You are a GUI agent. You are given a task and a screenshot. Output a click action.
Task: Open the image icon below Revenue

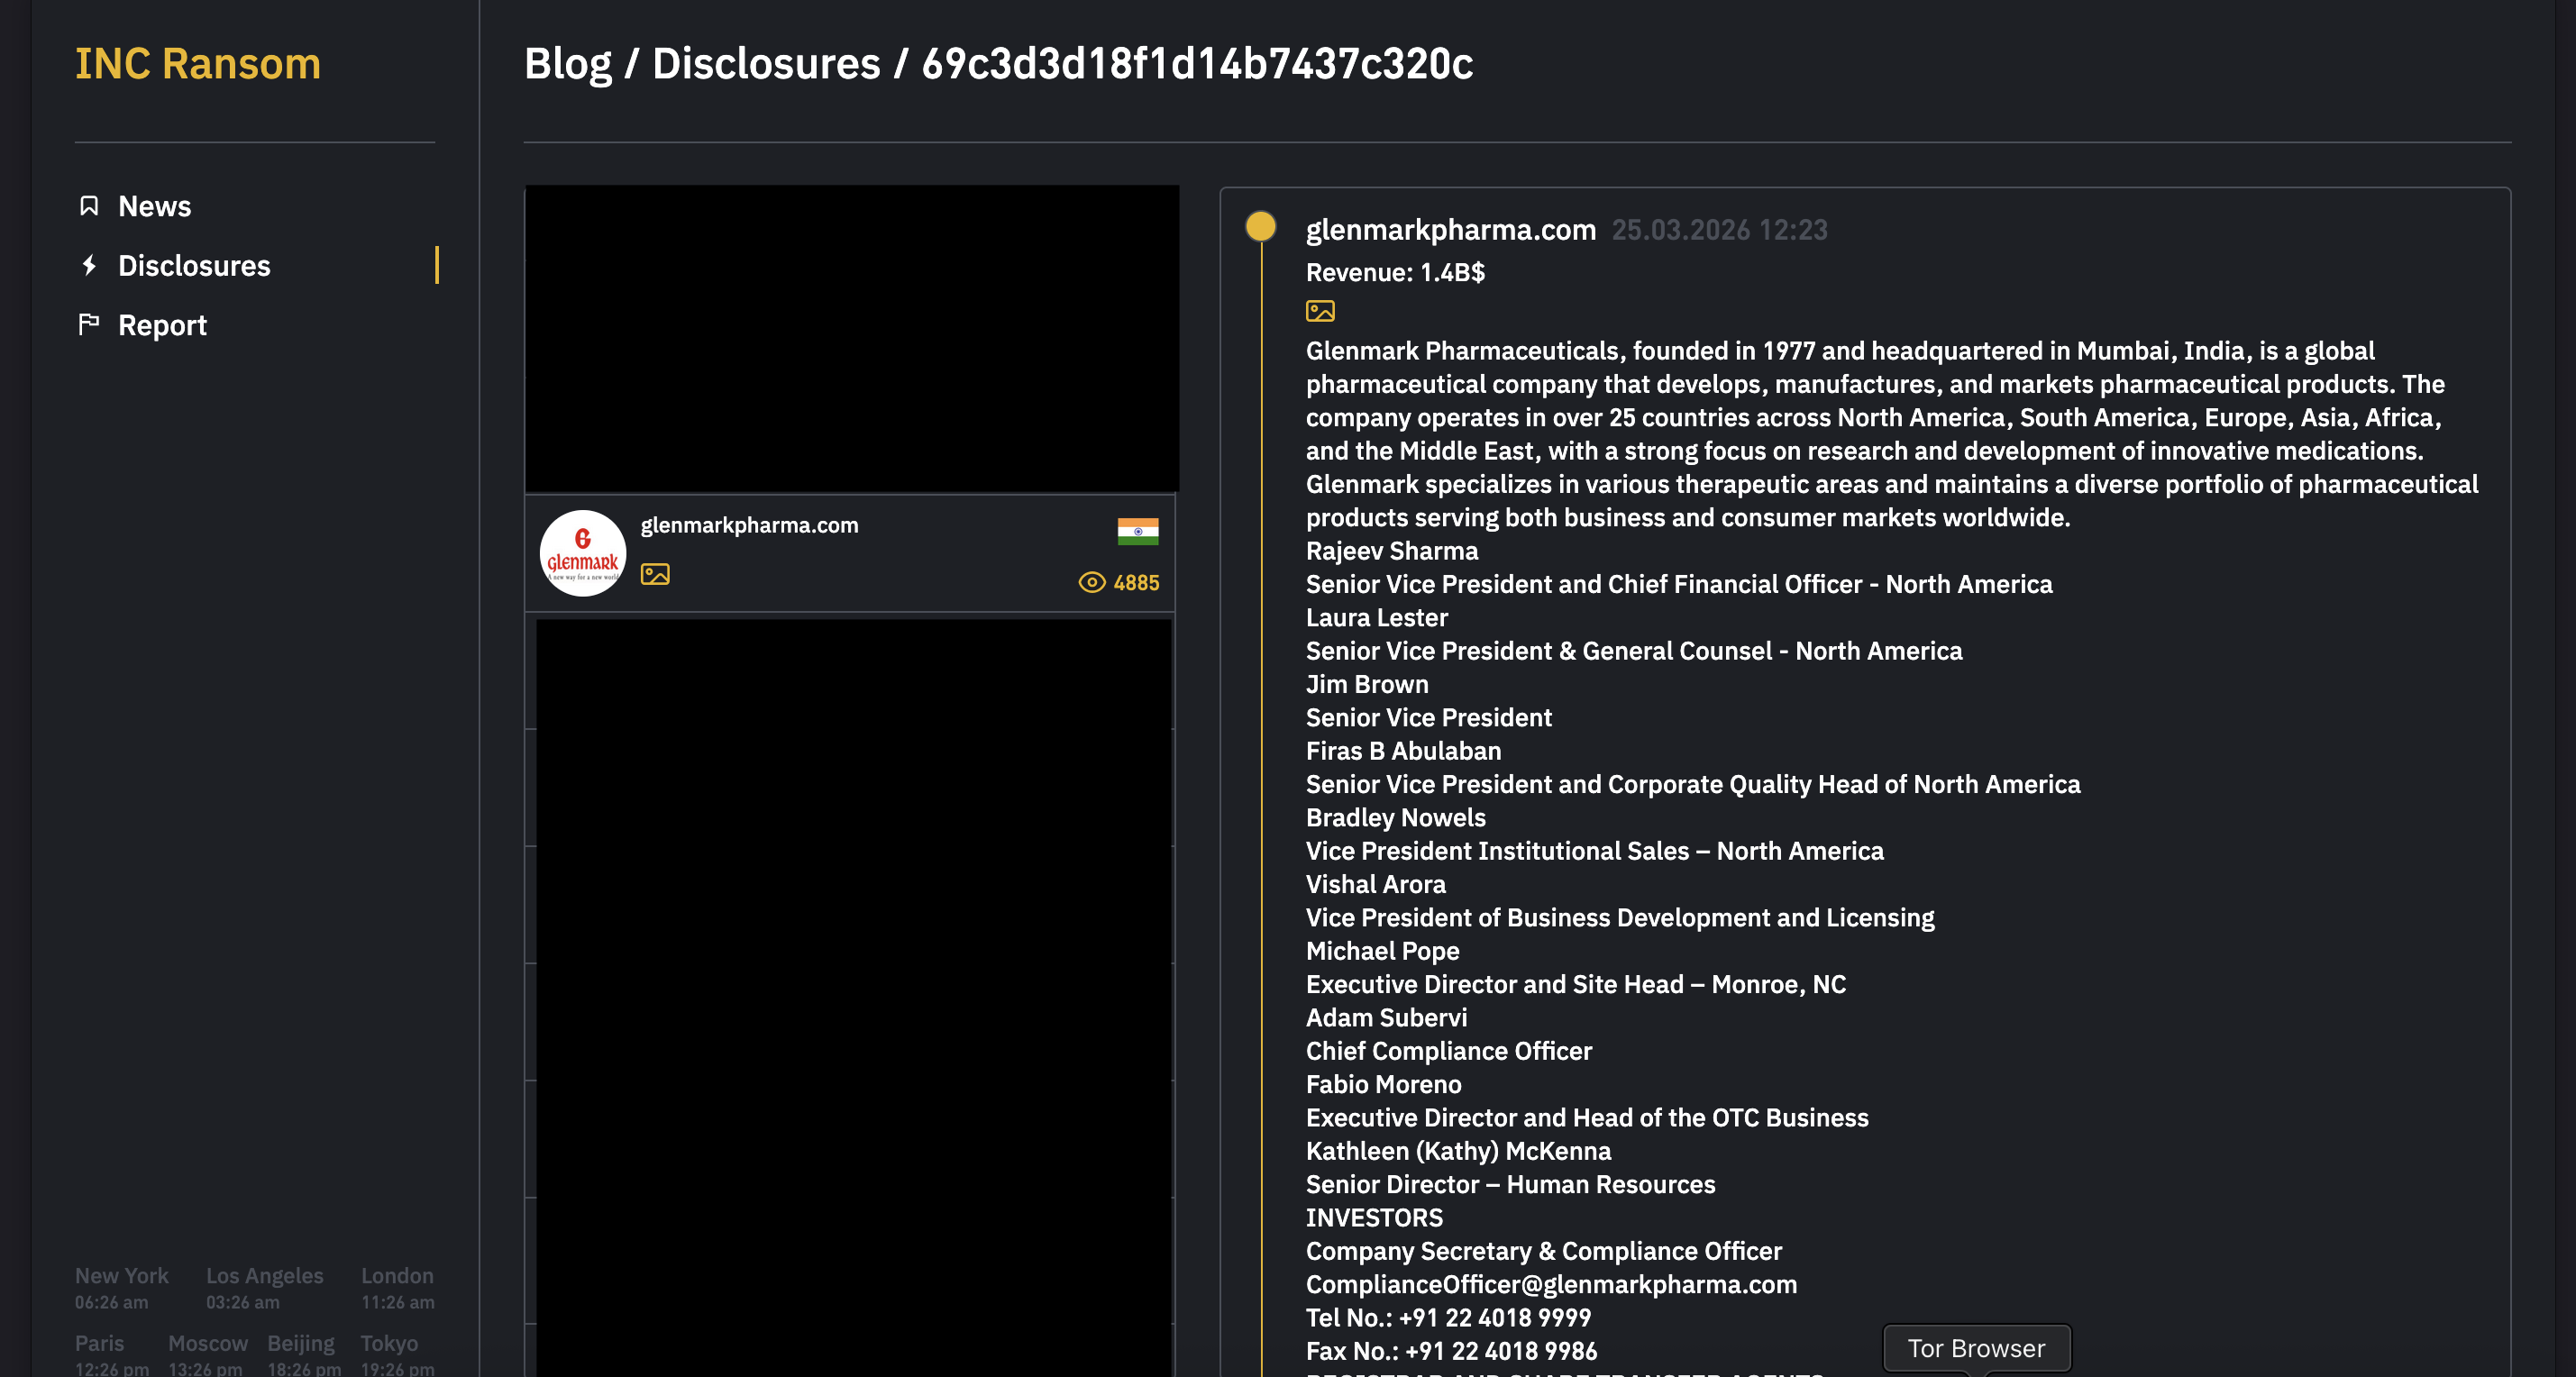click(1320, 311)
